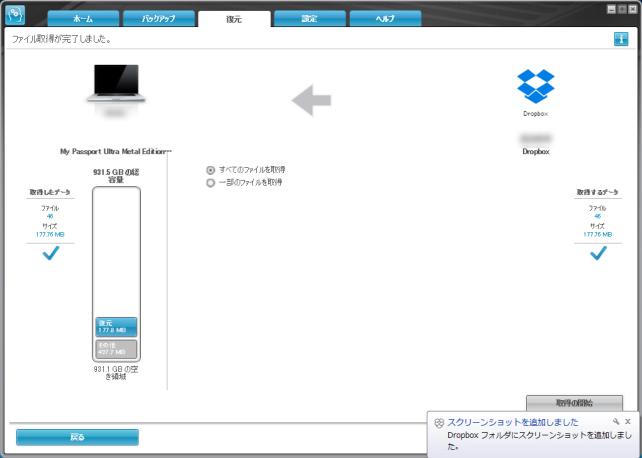Open the info help icon
Image resolution: width=642 pixels, height=458 pixels.
(x=621, y=39)
